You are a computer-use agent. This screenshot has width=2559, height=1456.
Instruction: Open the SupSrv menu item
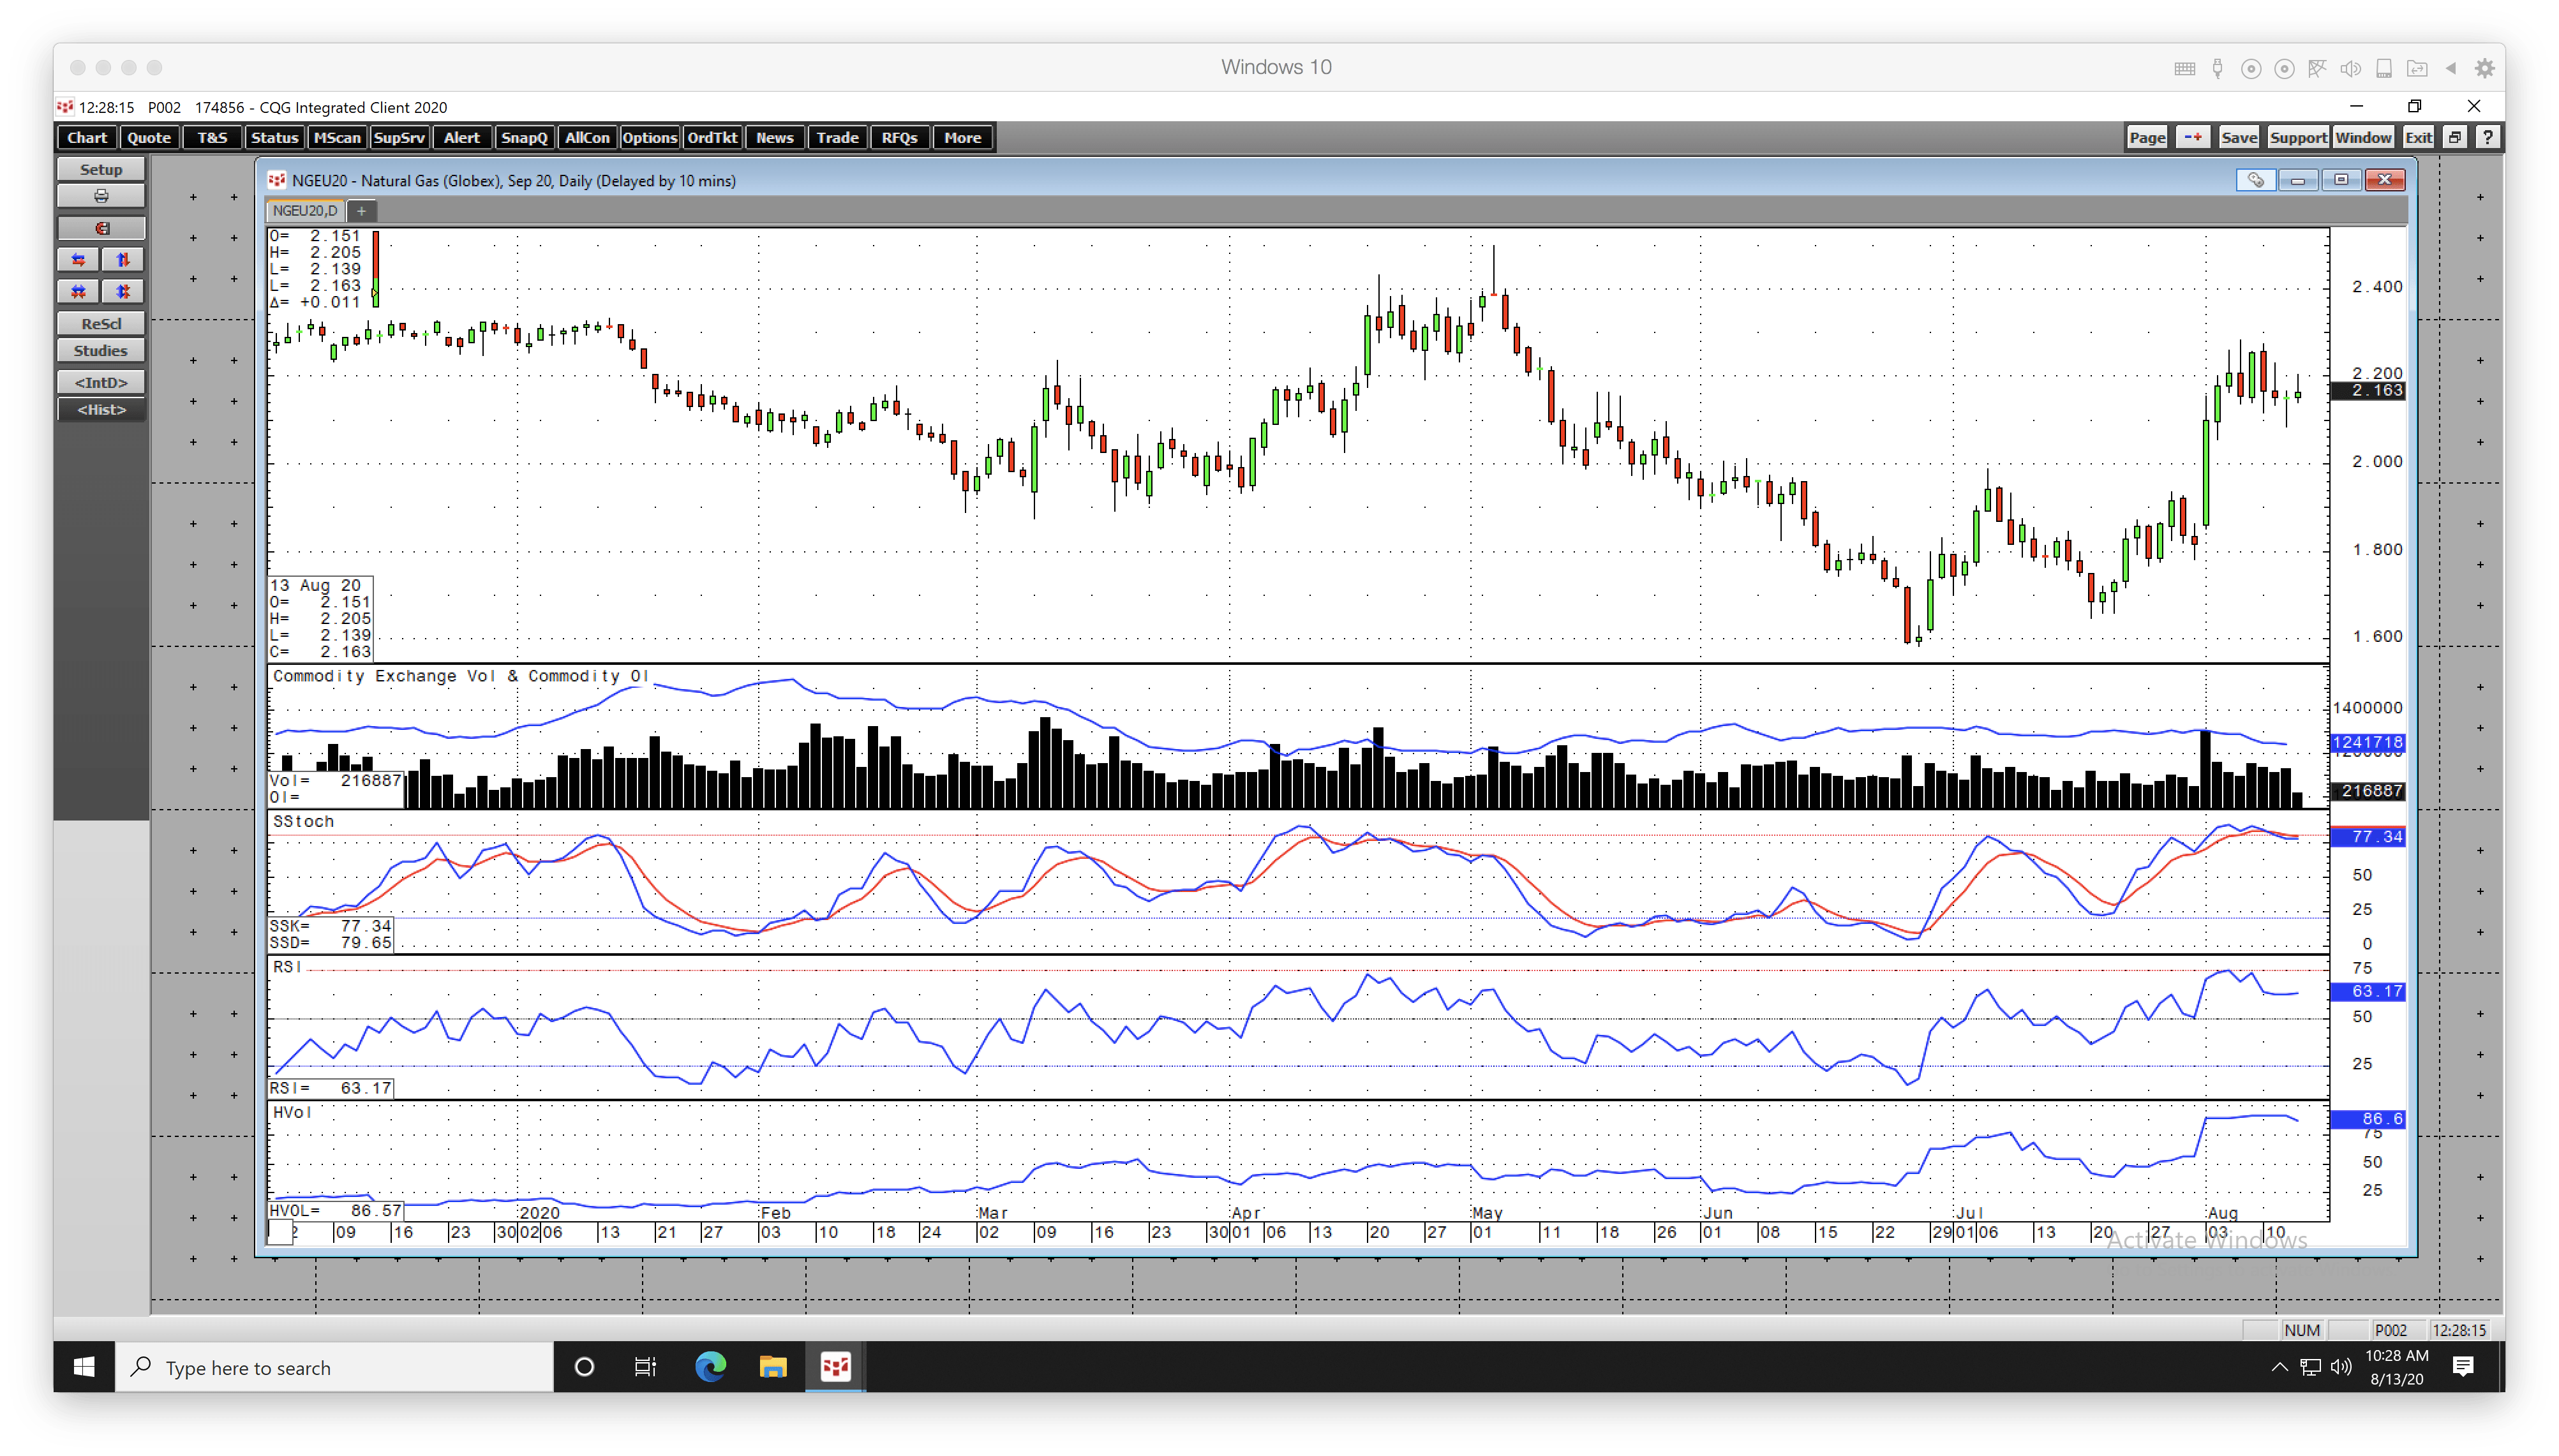point(399,138)
